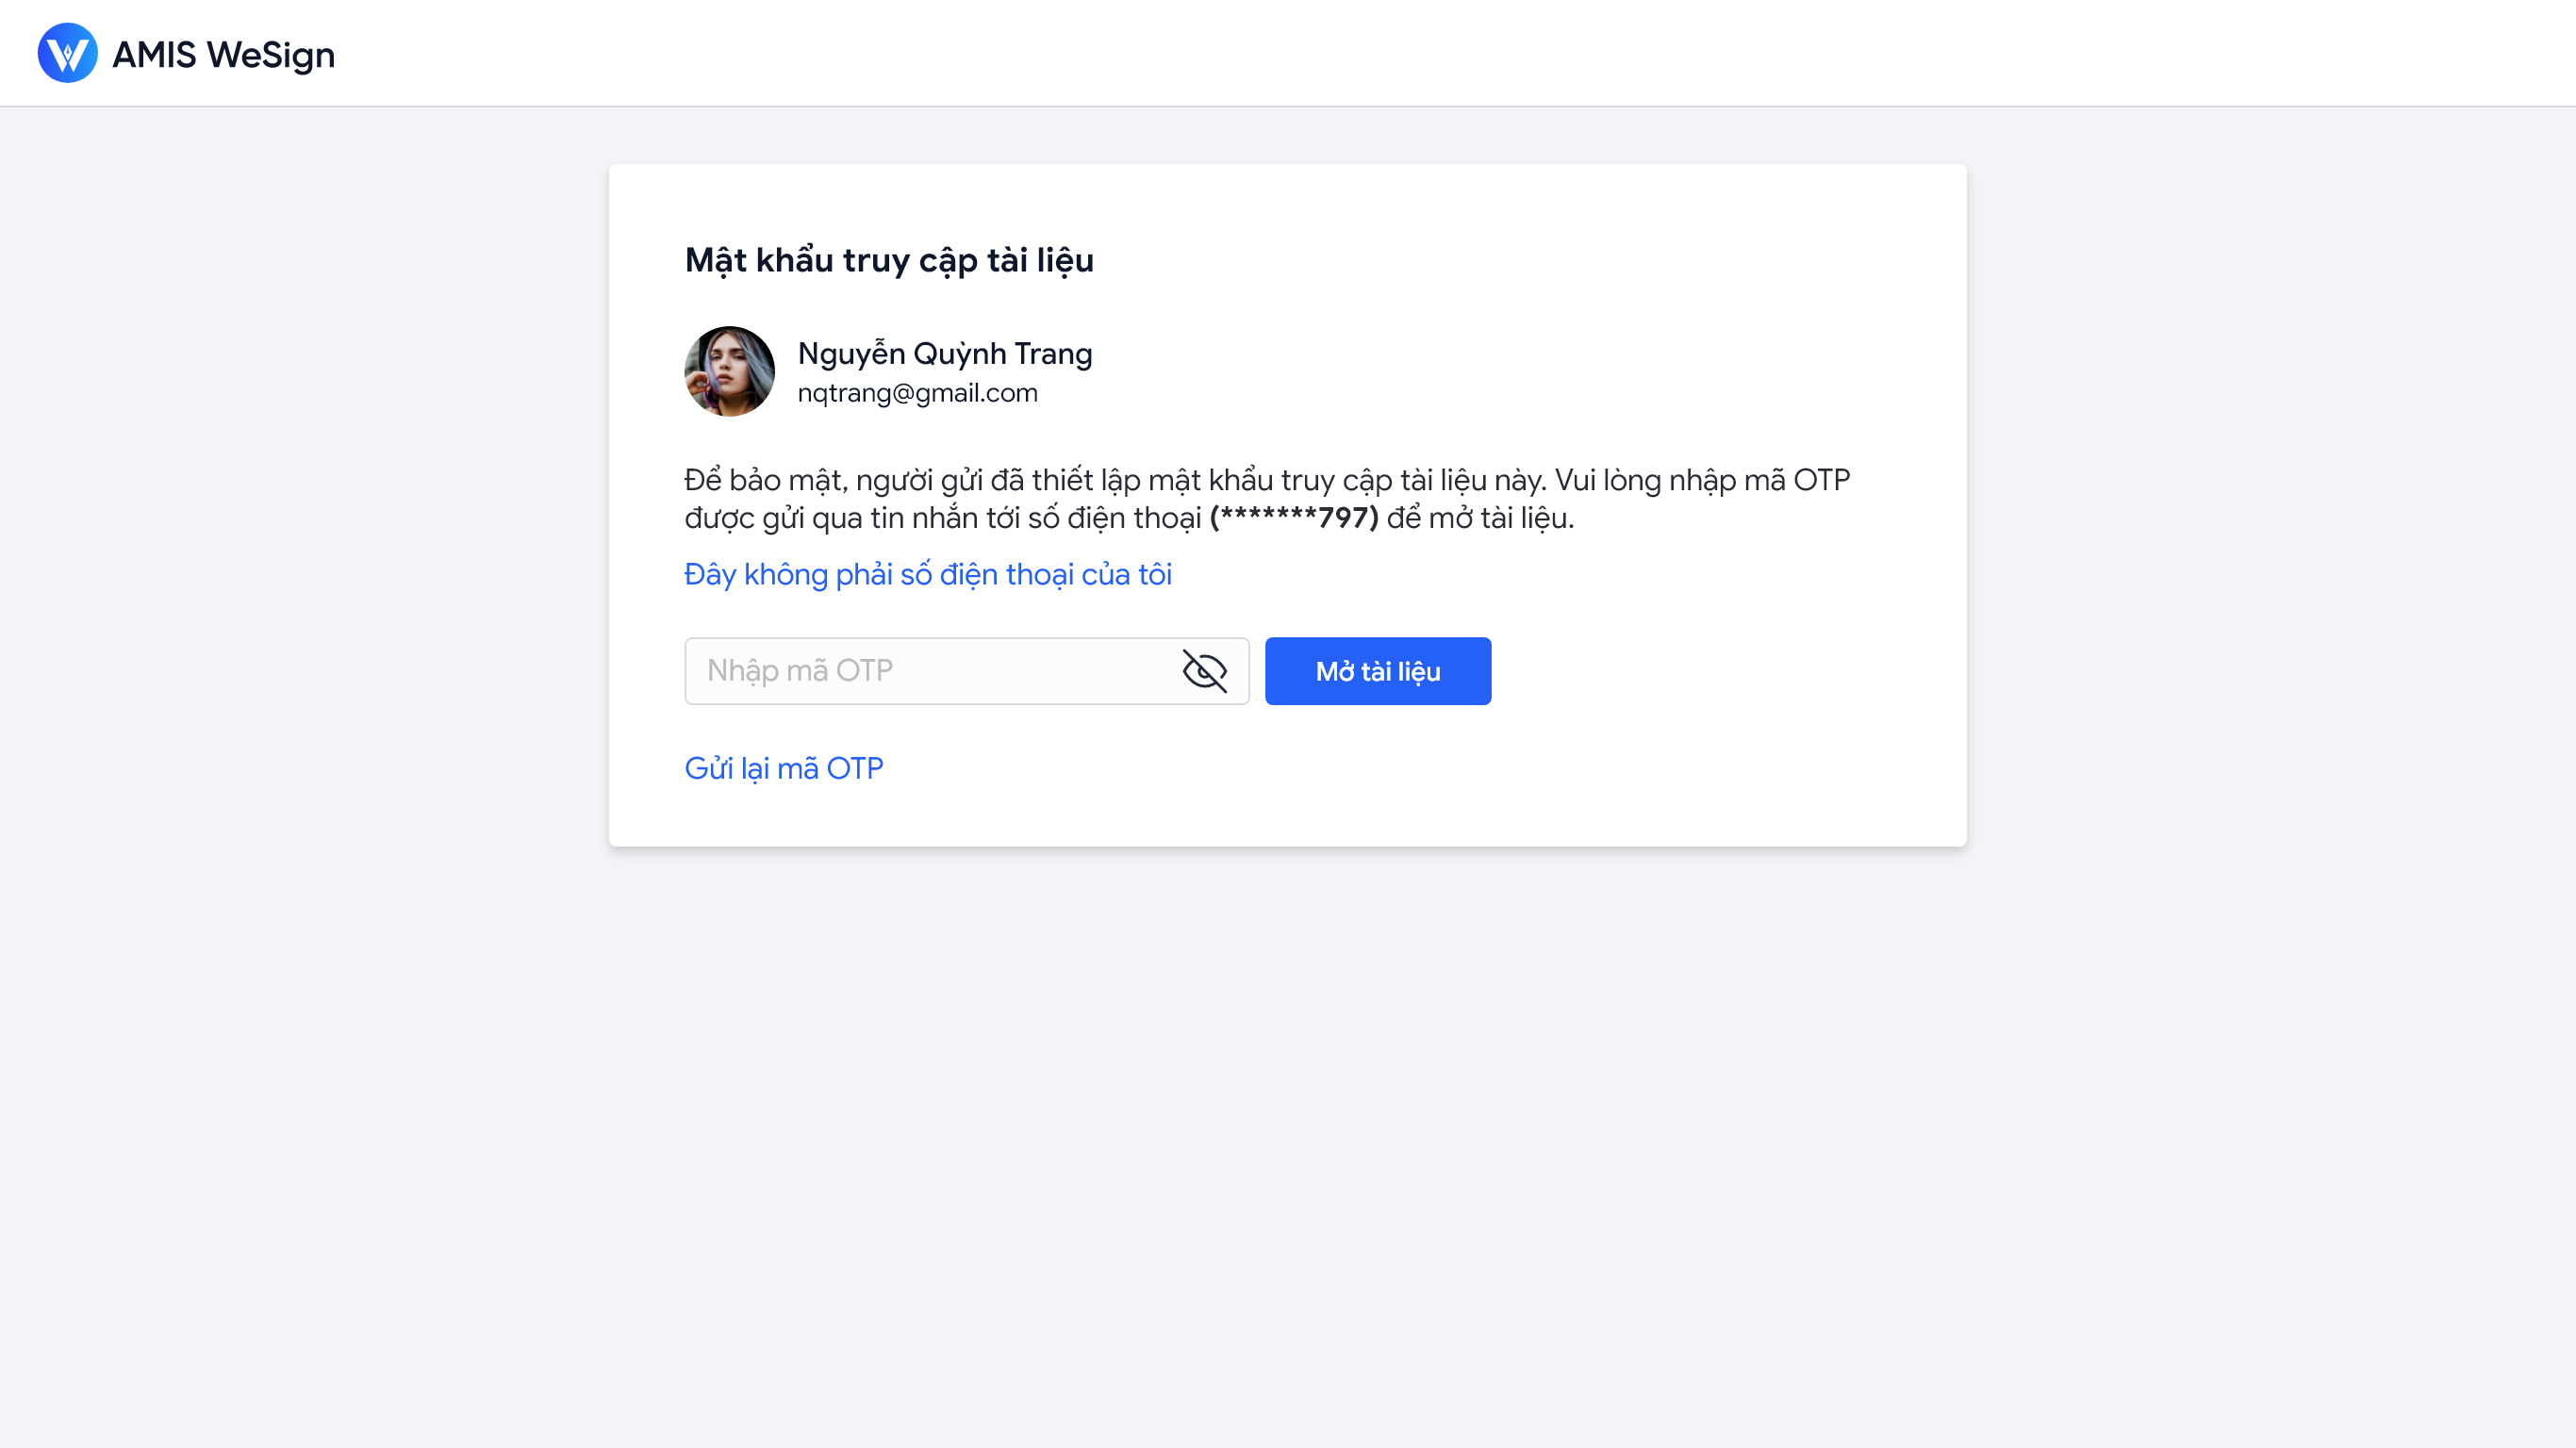Click the heading Mật khẩu truy cập tài liệu
Image resolution: width=2576 pixels, height=1448 pixels.
coord(889,260)
